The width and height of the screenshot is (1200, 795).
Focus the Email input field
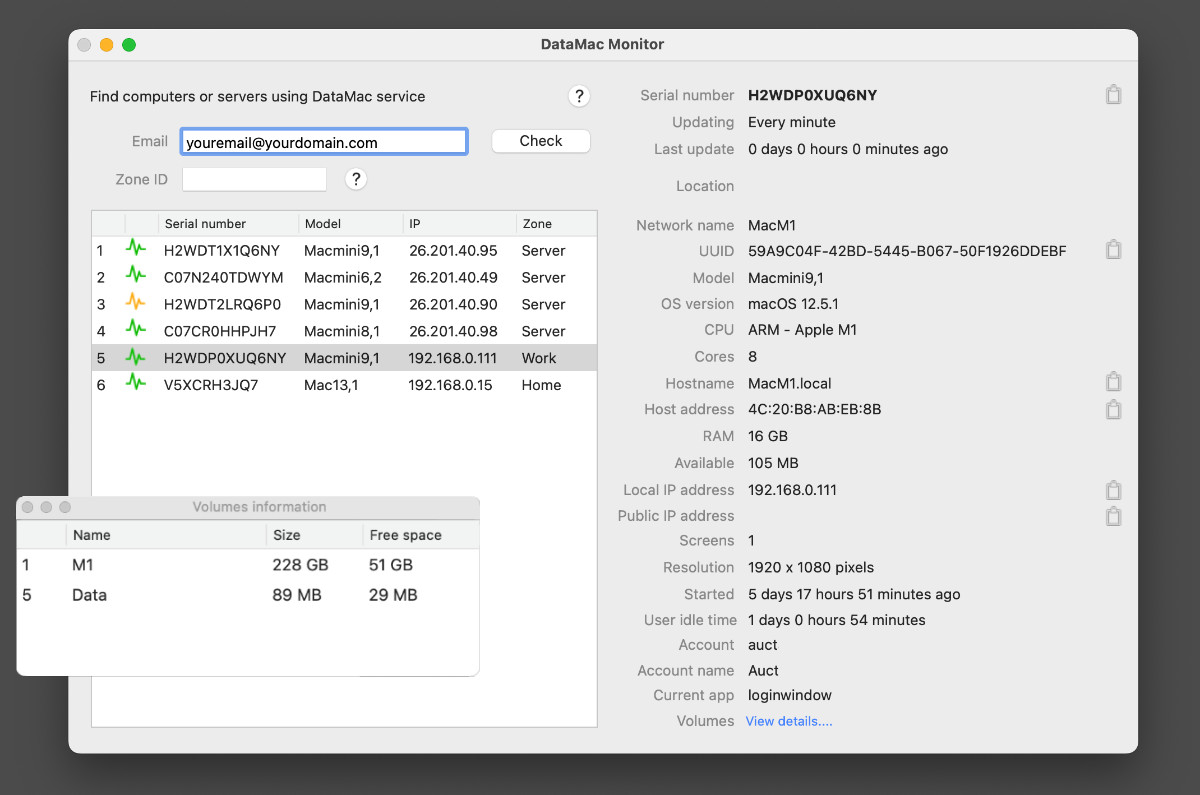point(324,142)
